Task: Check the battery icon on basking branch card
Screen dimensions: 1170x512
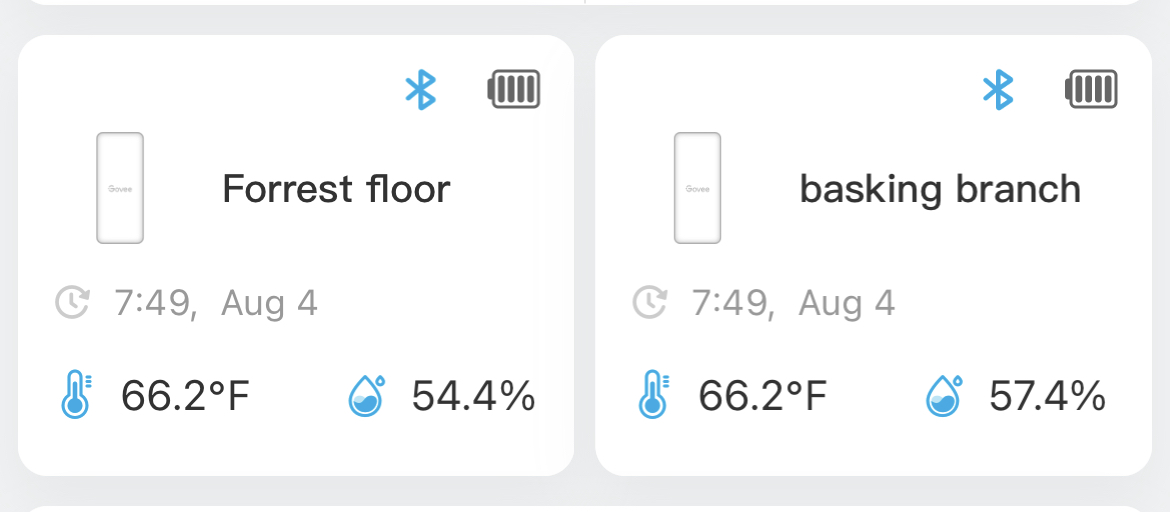Action: tap(1091, 90)
